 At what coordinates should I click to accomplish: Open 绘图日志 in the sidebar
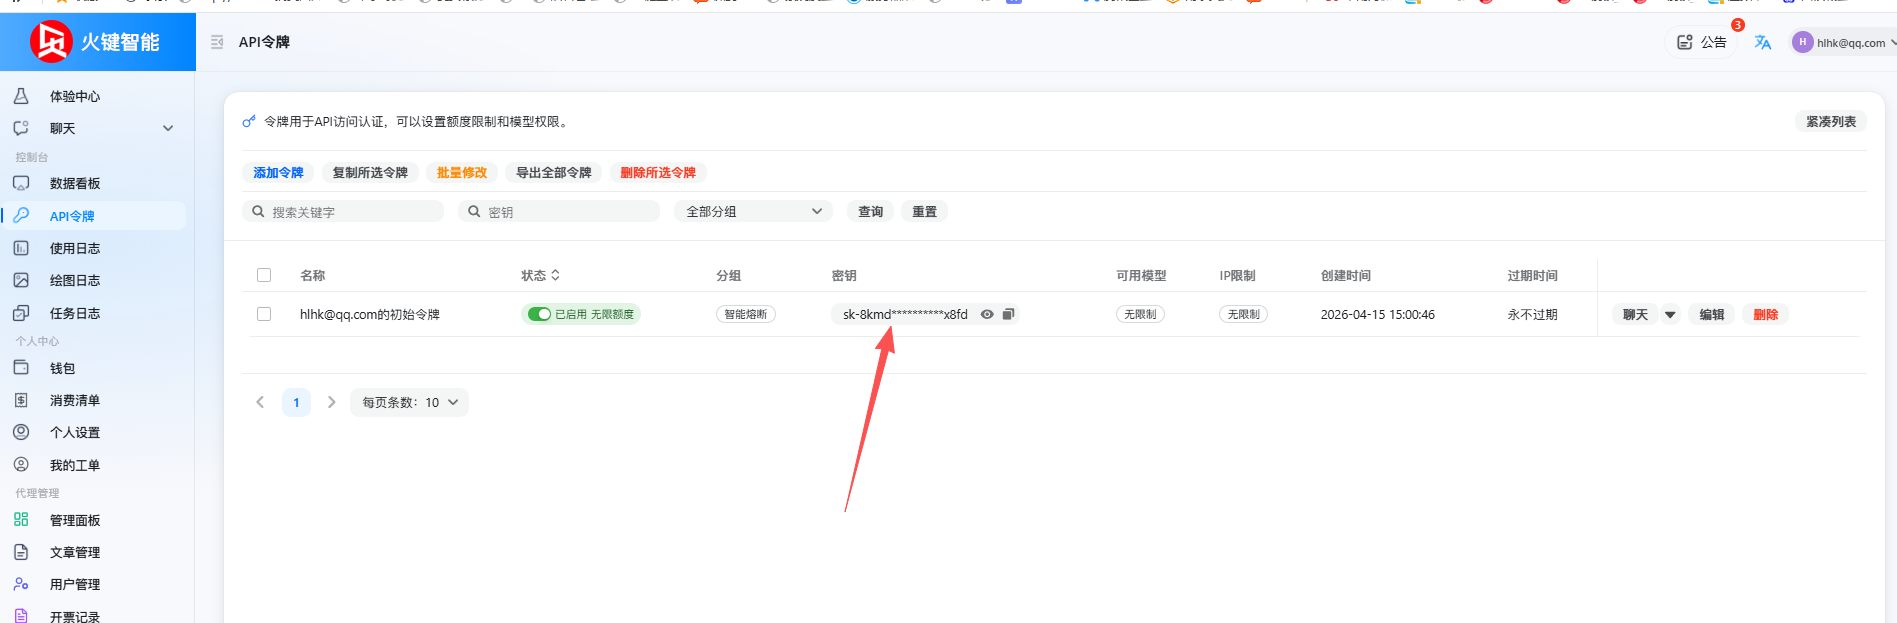pos(75,280)
